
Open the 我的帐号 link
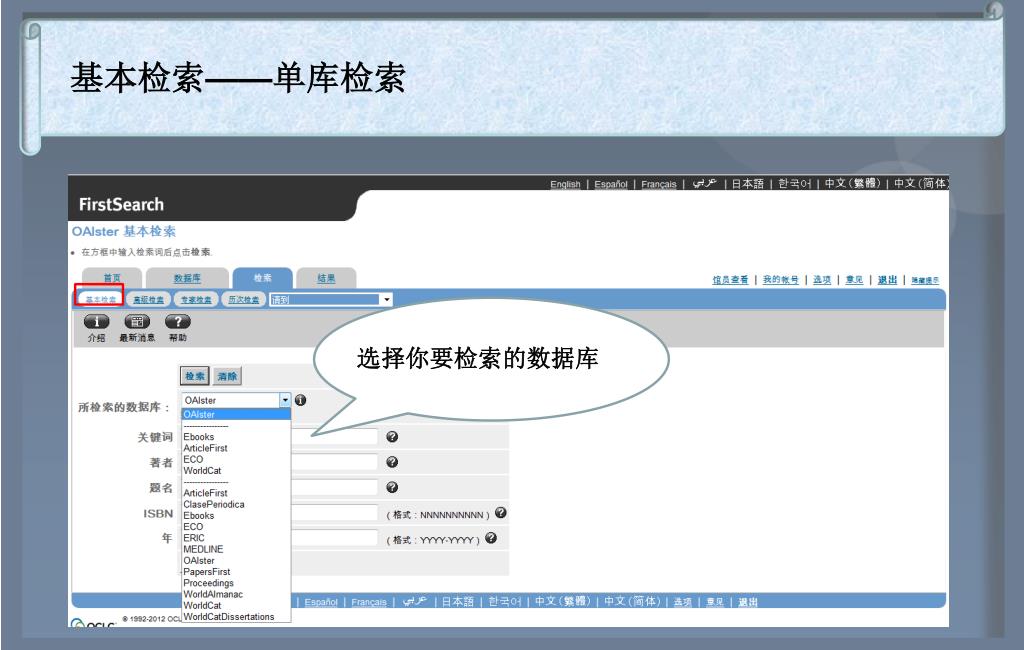click(780, 280)
